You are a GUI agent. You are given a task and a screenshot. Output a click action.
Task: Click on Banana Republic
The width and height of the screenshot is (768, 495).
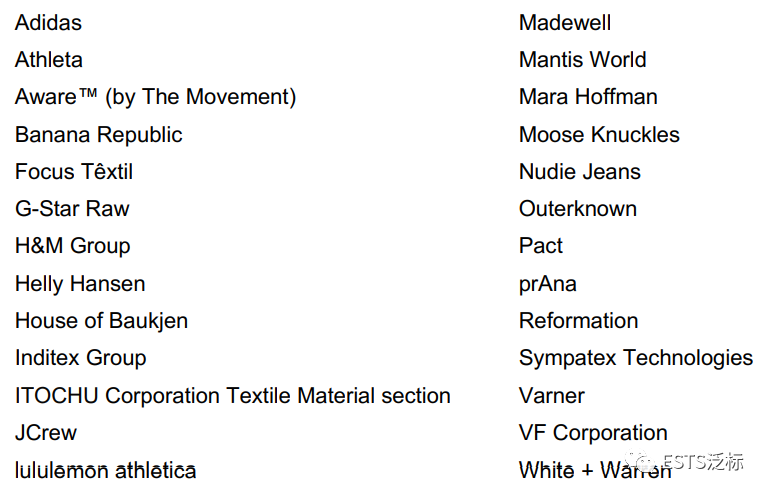point(99,135)
